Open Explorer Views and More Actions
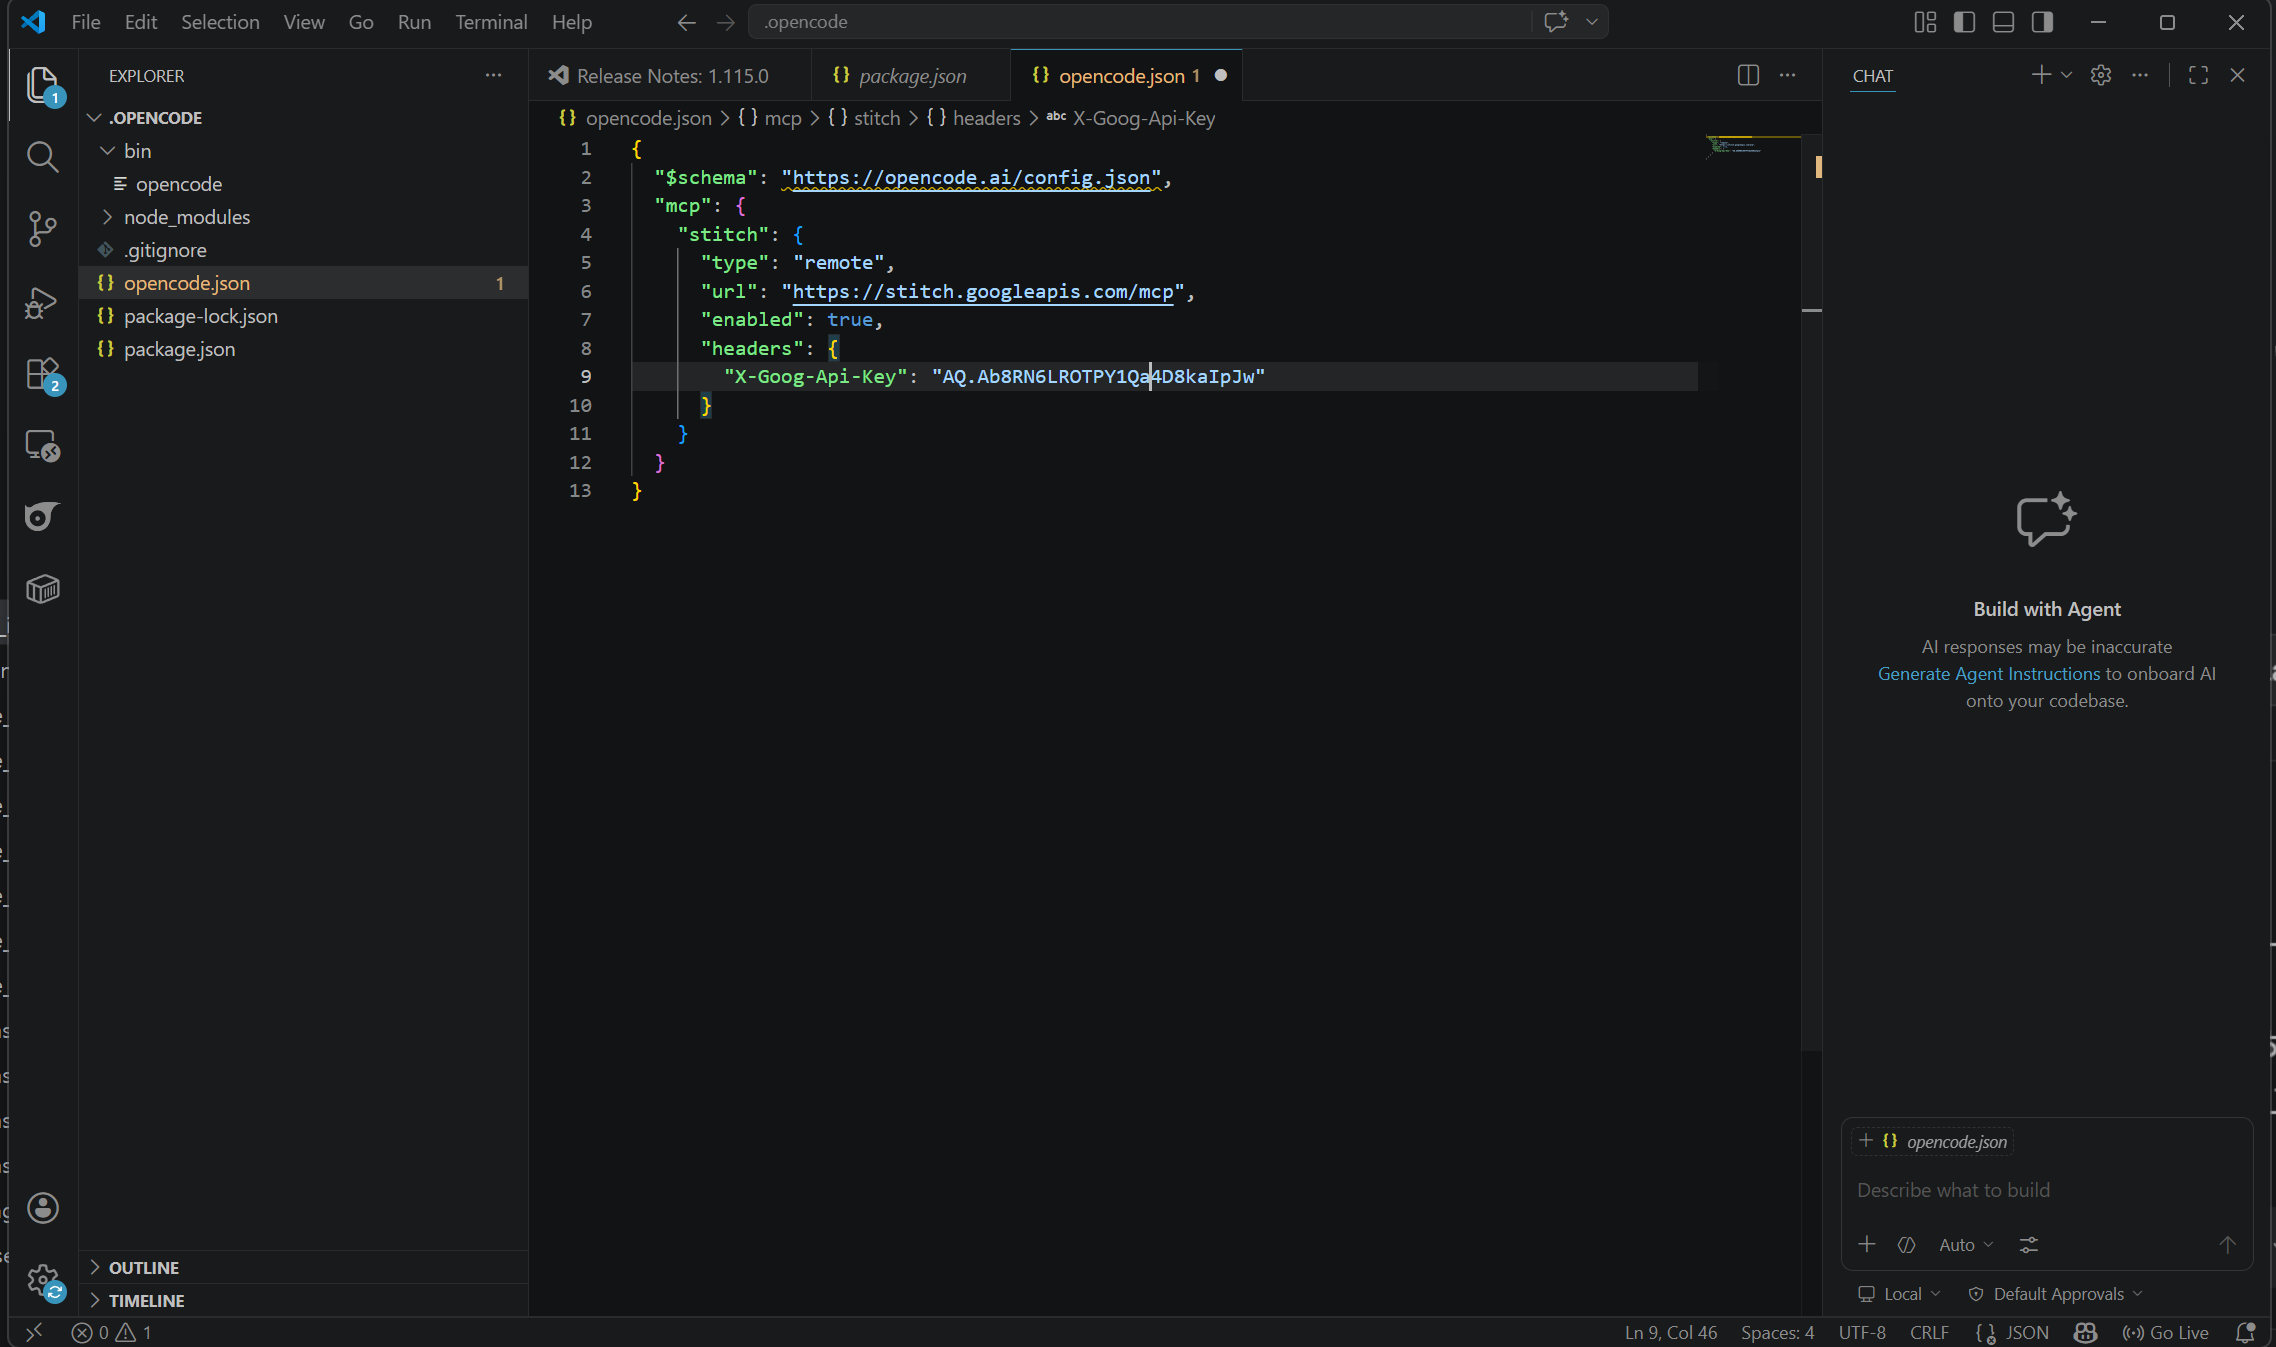2276x1347 pixels. pos(493,76)
